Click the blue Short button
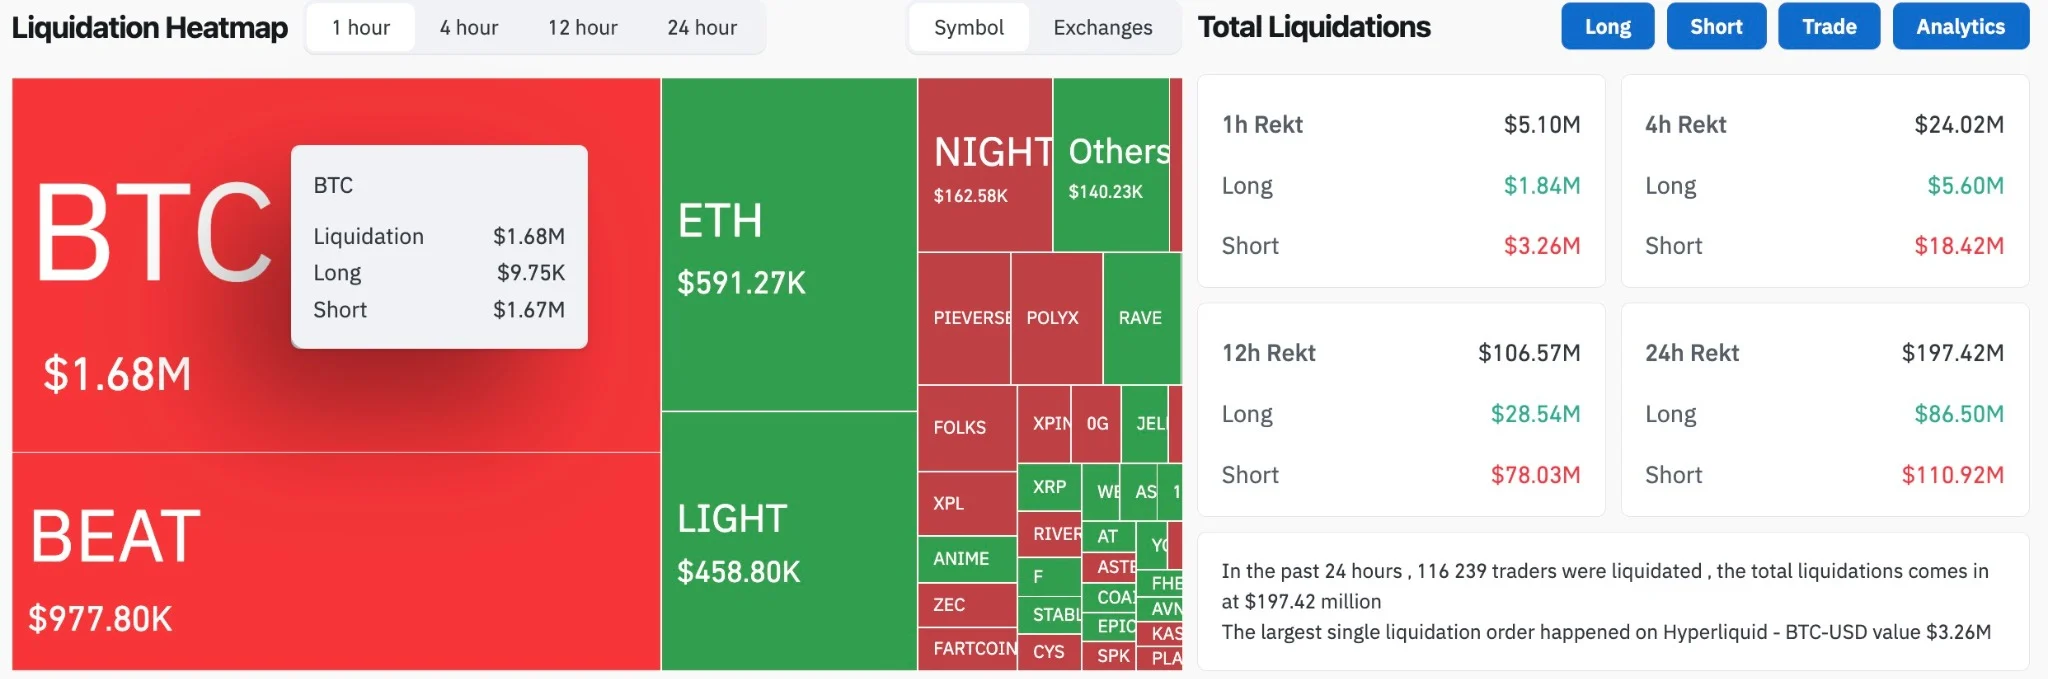This screenshot has height=679, width=2048. click(x=1716, y=27)
